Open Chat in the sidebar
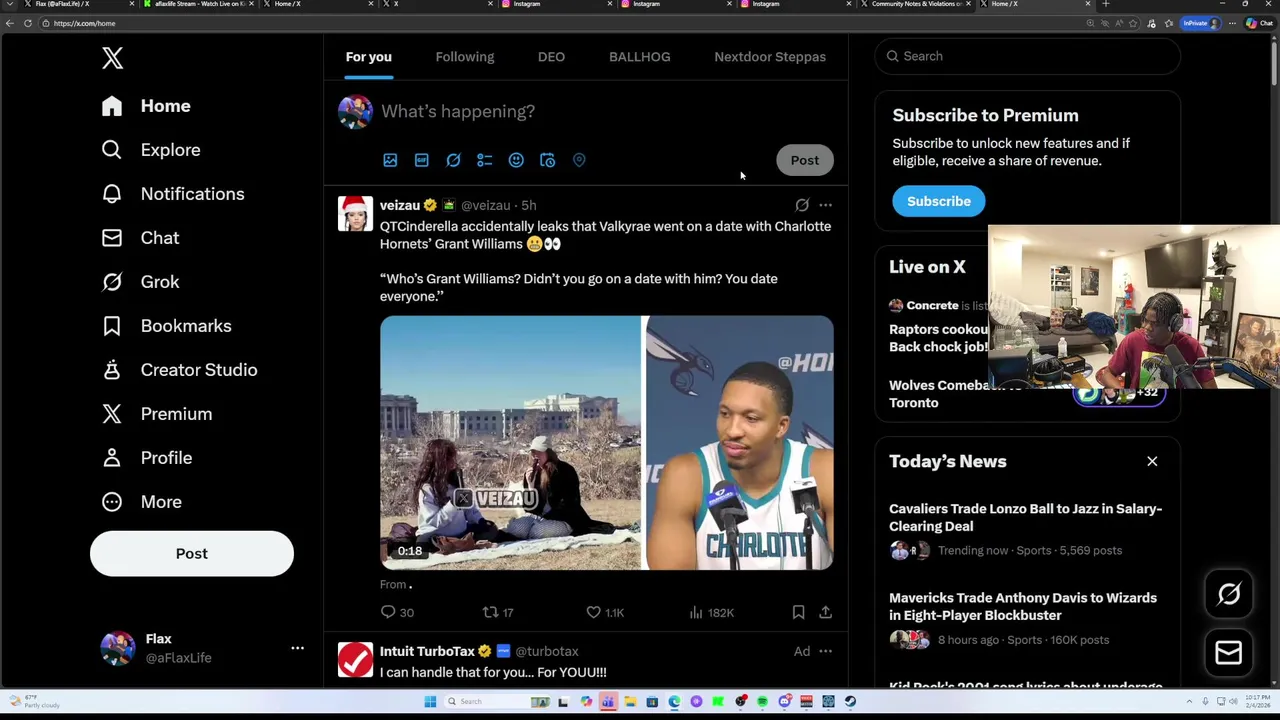 140,238
